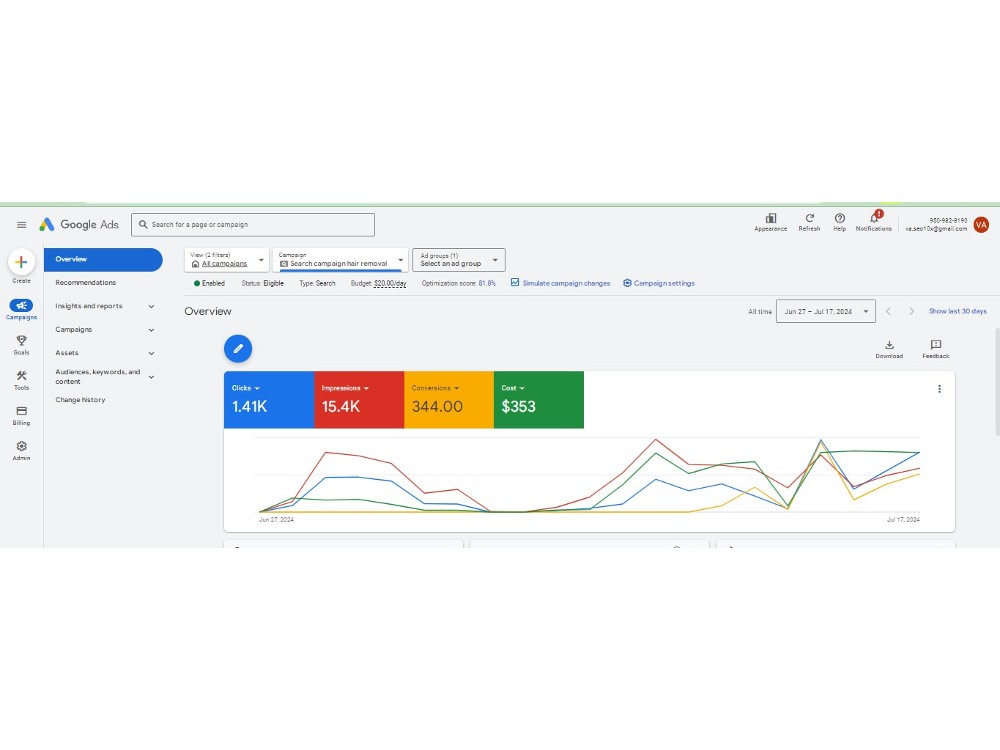1000x750 pixels.
Task: Open the Admin gear icon
Action: tap(21, 446)
